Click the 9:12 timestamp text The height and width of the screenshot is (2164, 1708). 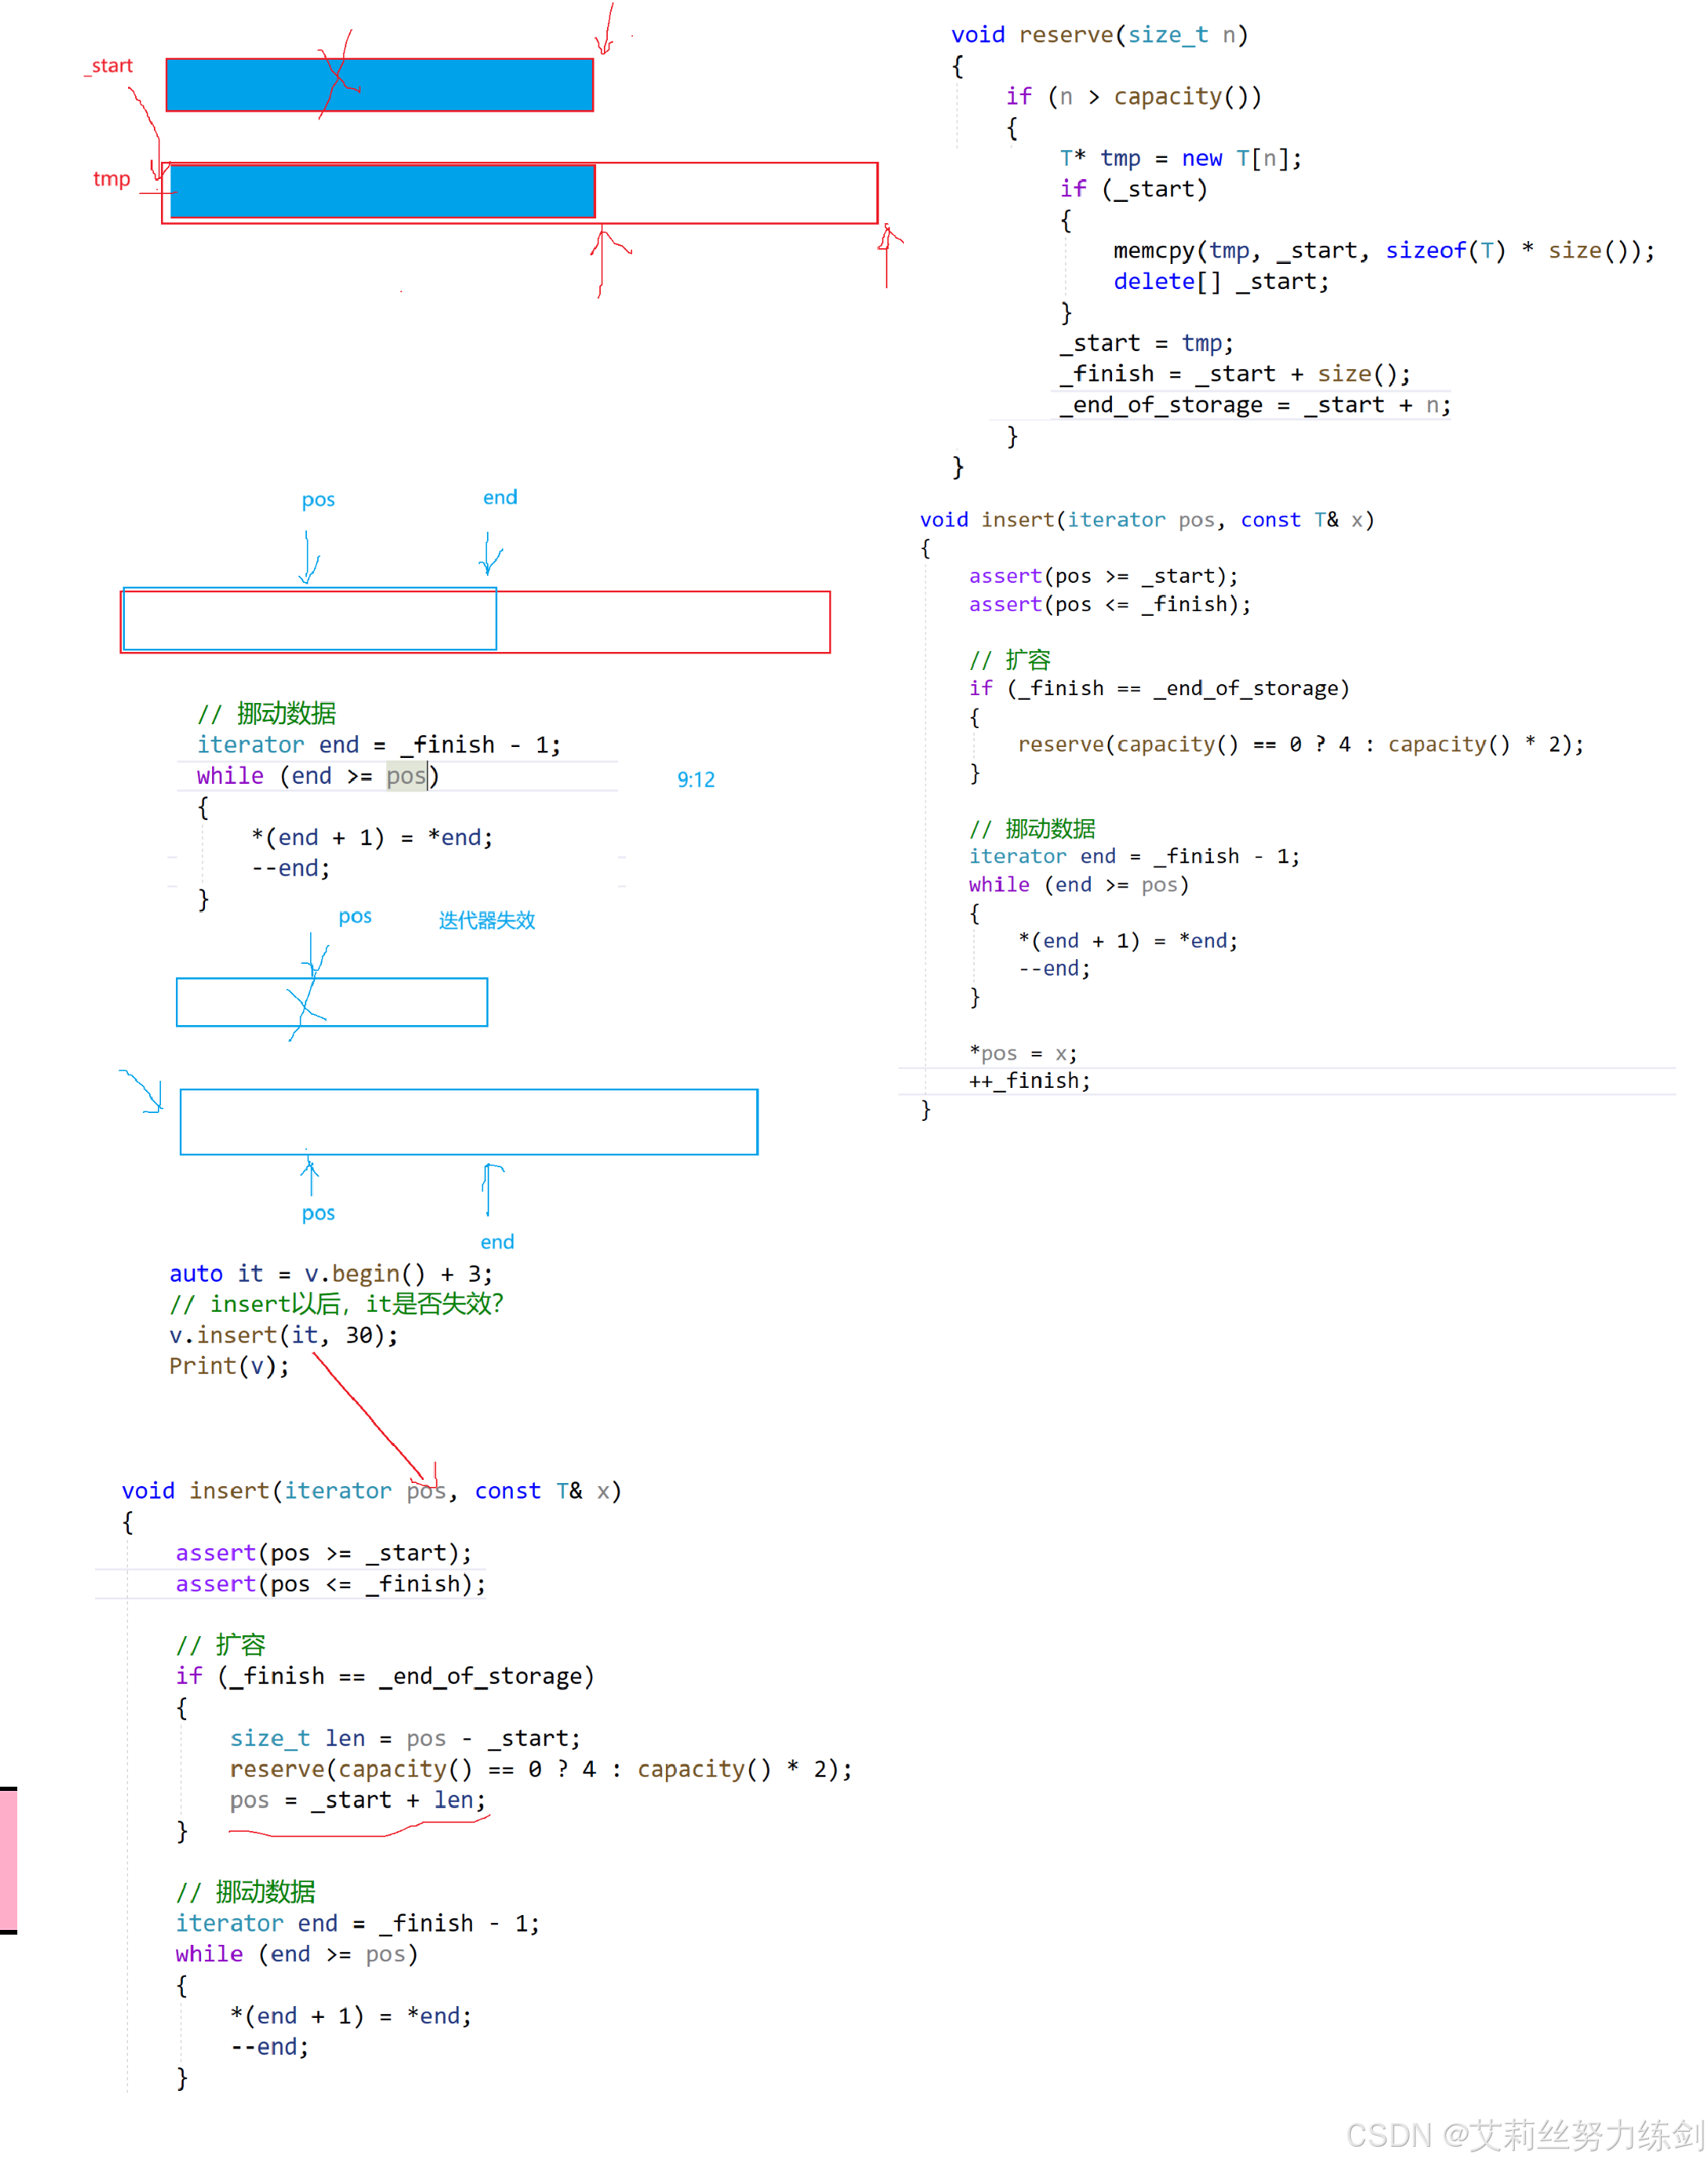pyautogui.click(x=695, y=779)
